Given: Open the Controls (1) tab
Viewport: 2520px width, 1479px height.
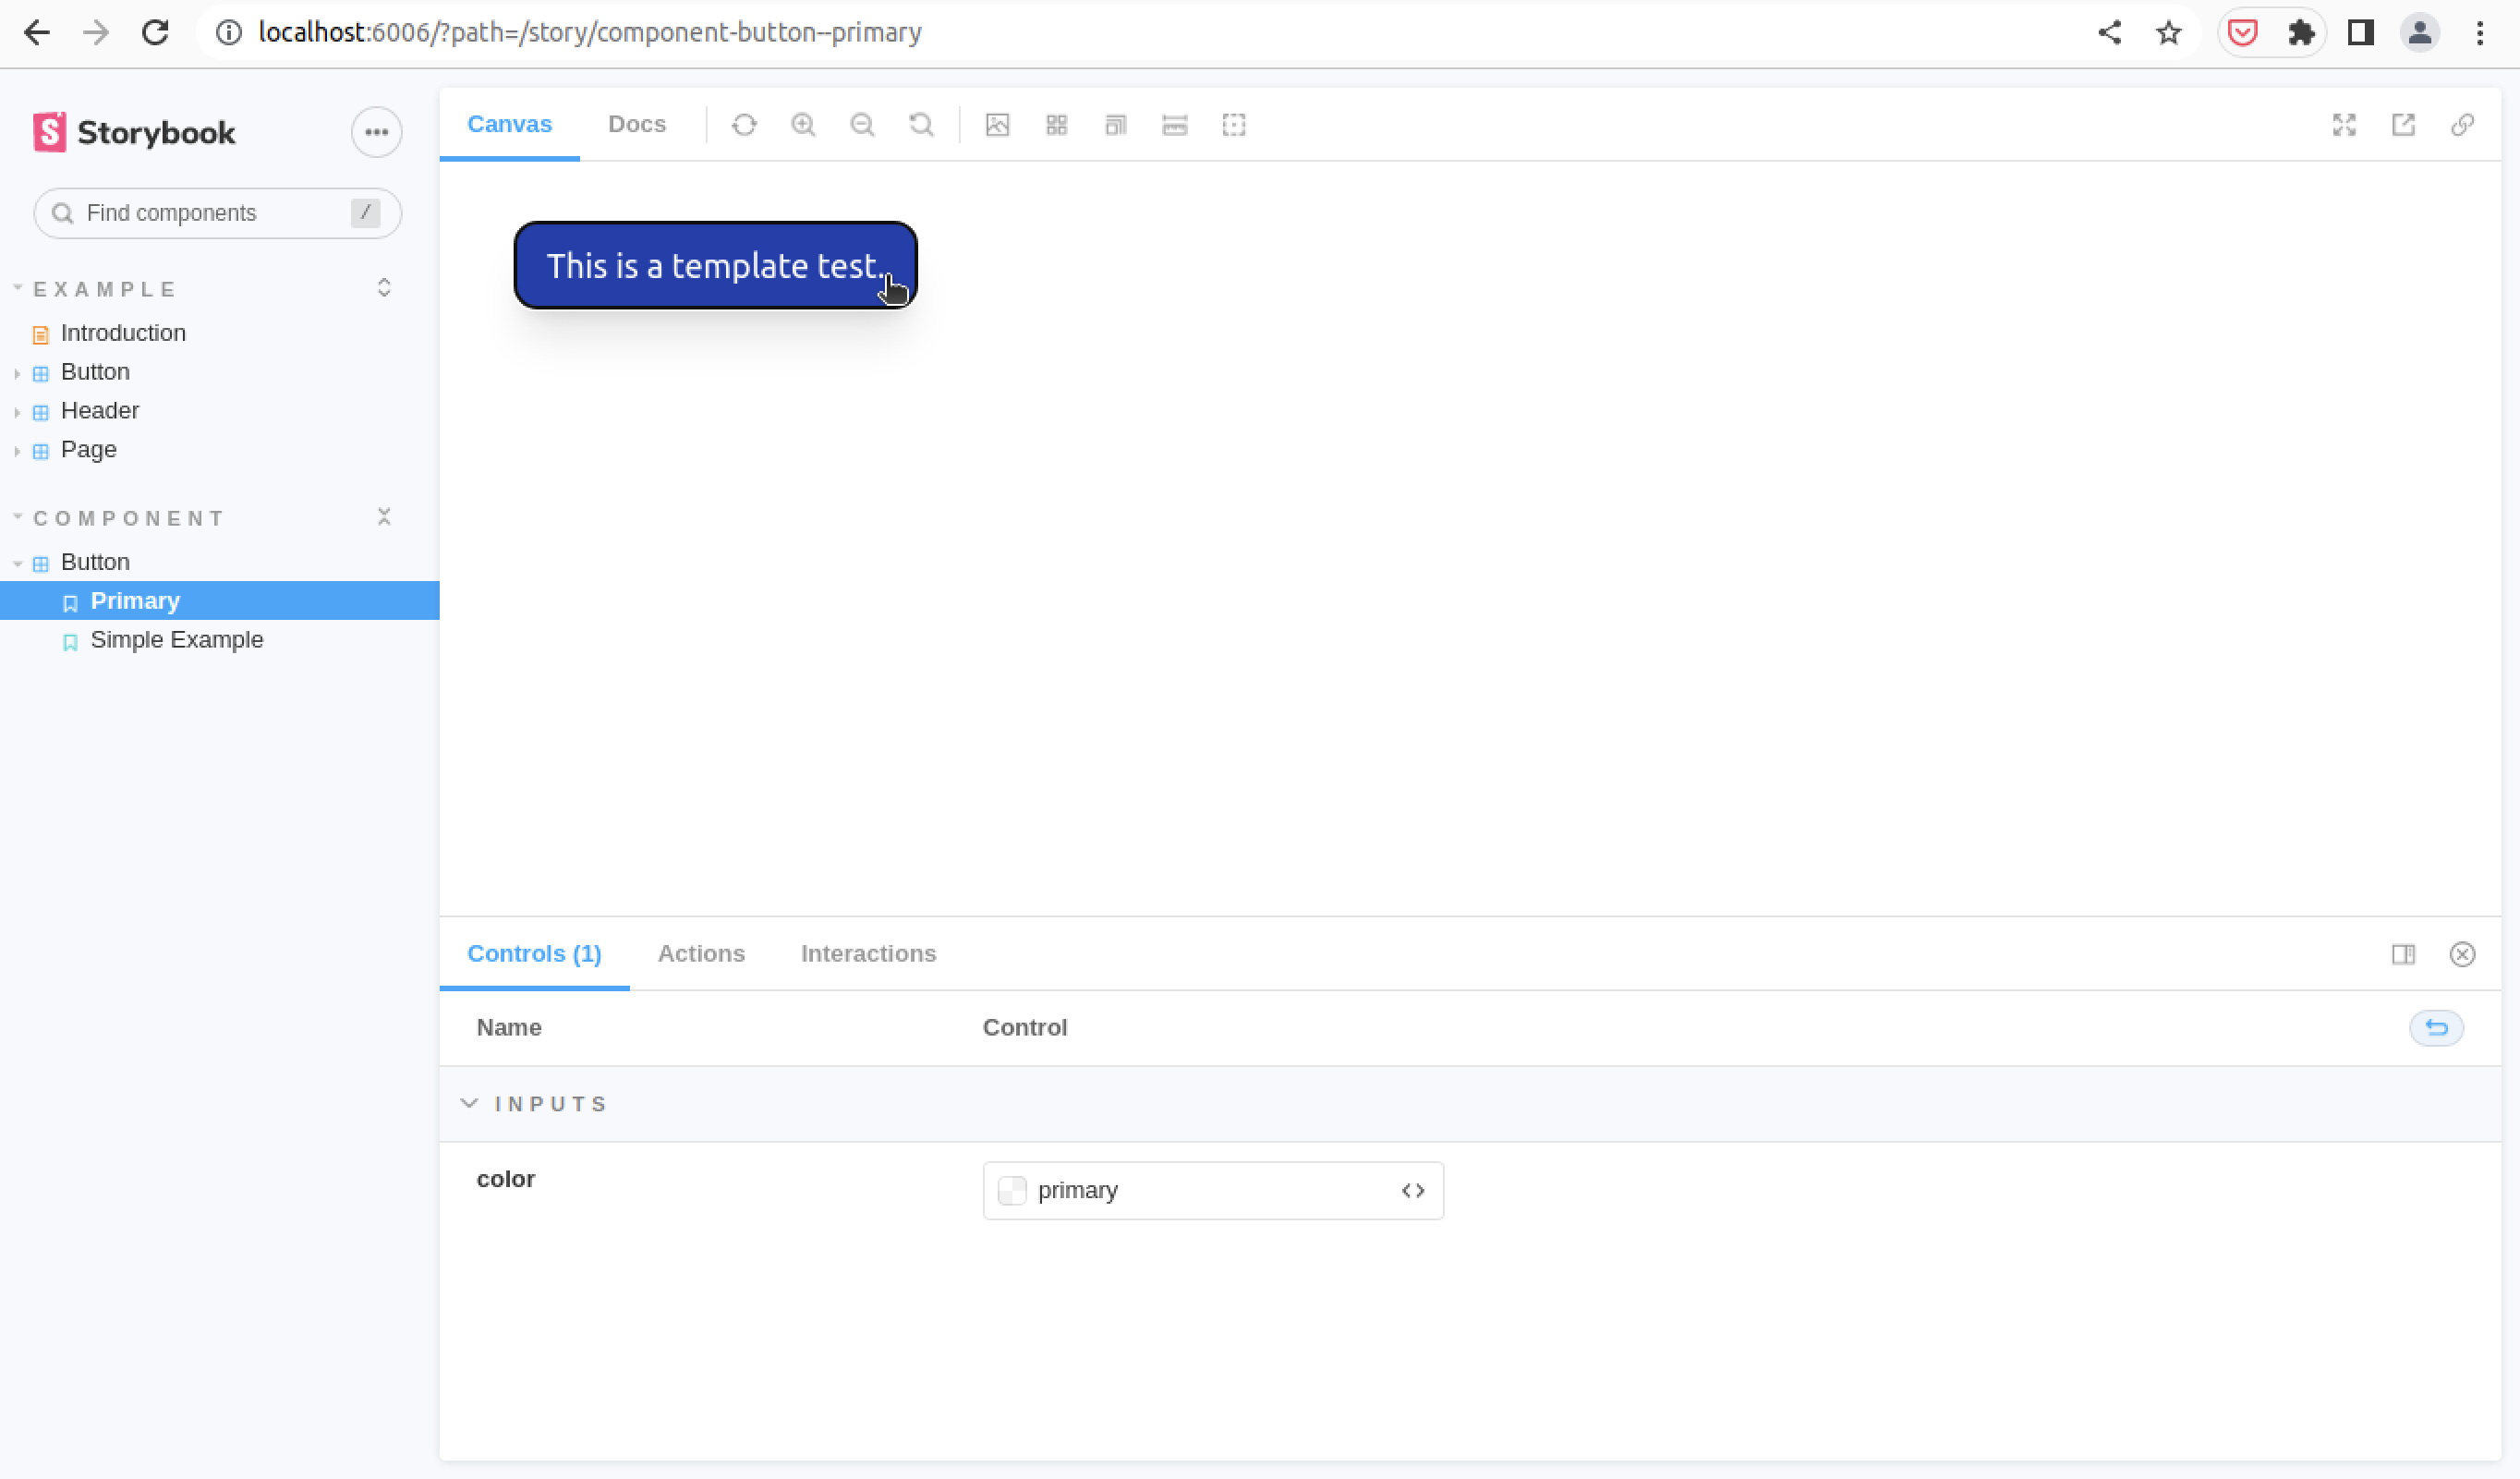Looking at the screenshot, I should click(x=534, y=953).
